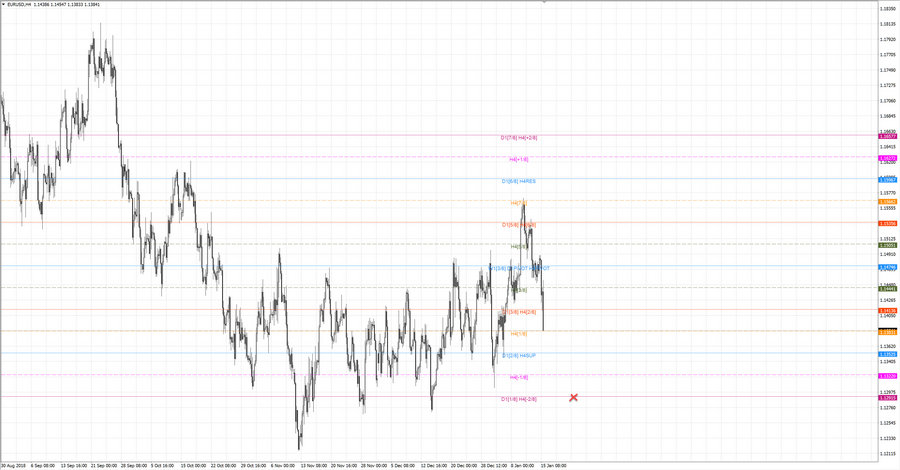
Task: Click the 1.16577 price tag
Action: point(887,137)
